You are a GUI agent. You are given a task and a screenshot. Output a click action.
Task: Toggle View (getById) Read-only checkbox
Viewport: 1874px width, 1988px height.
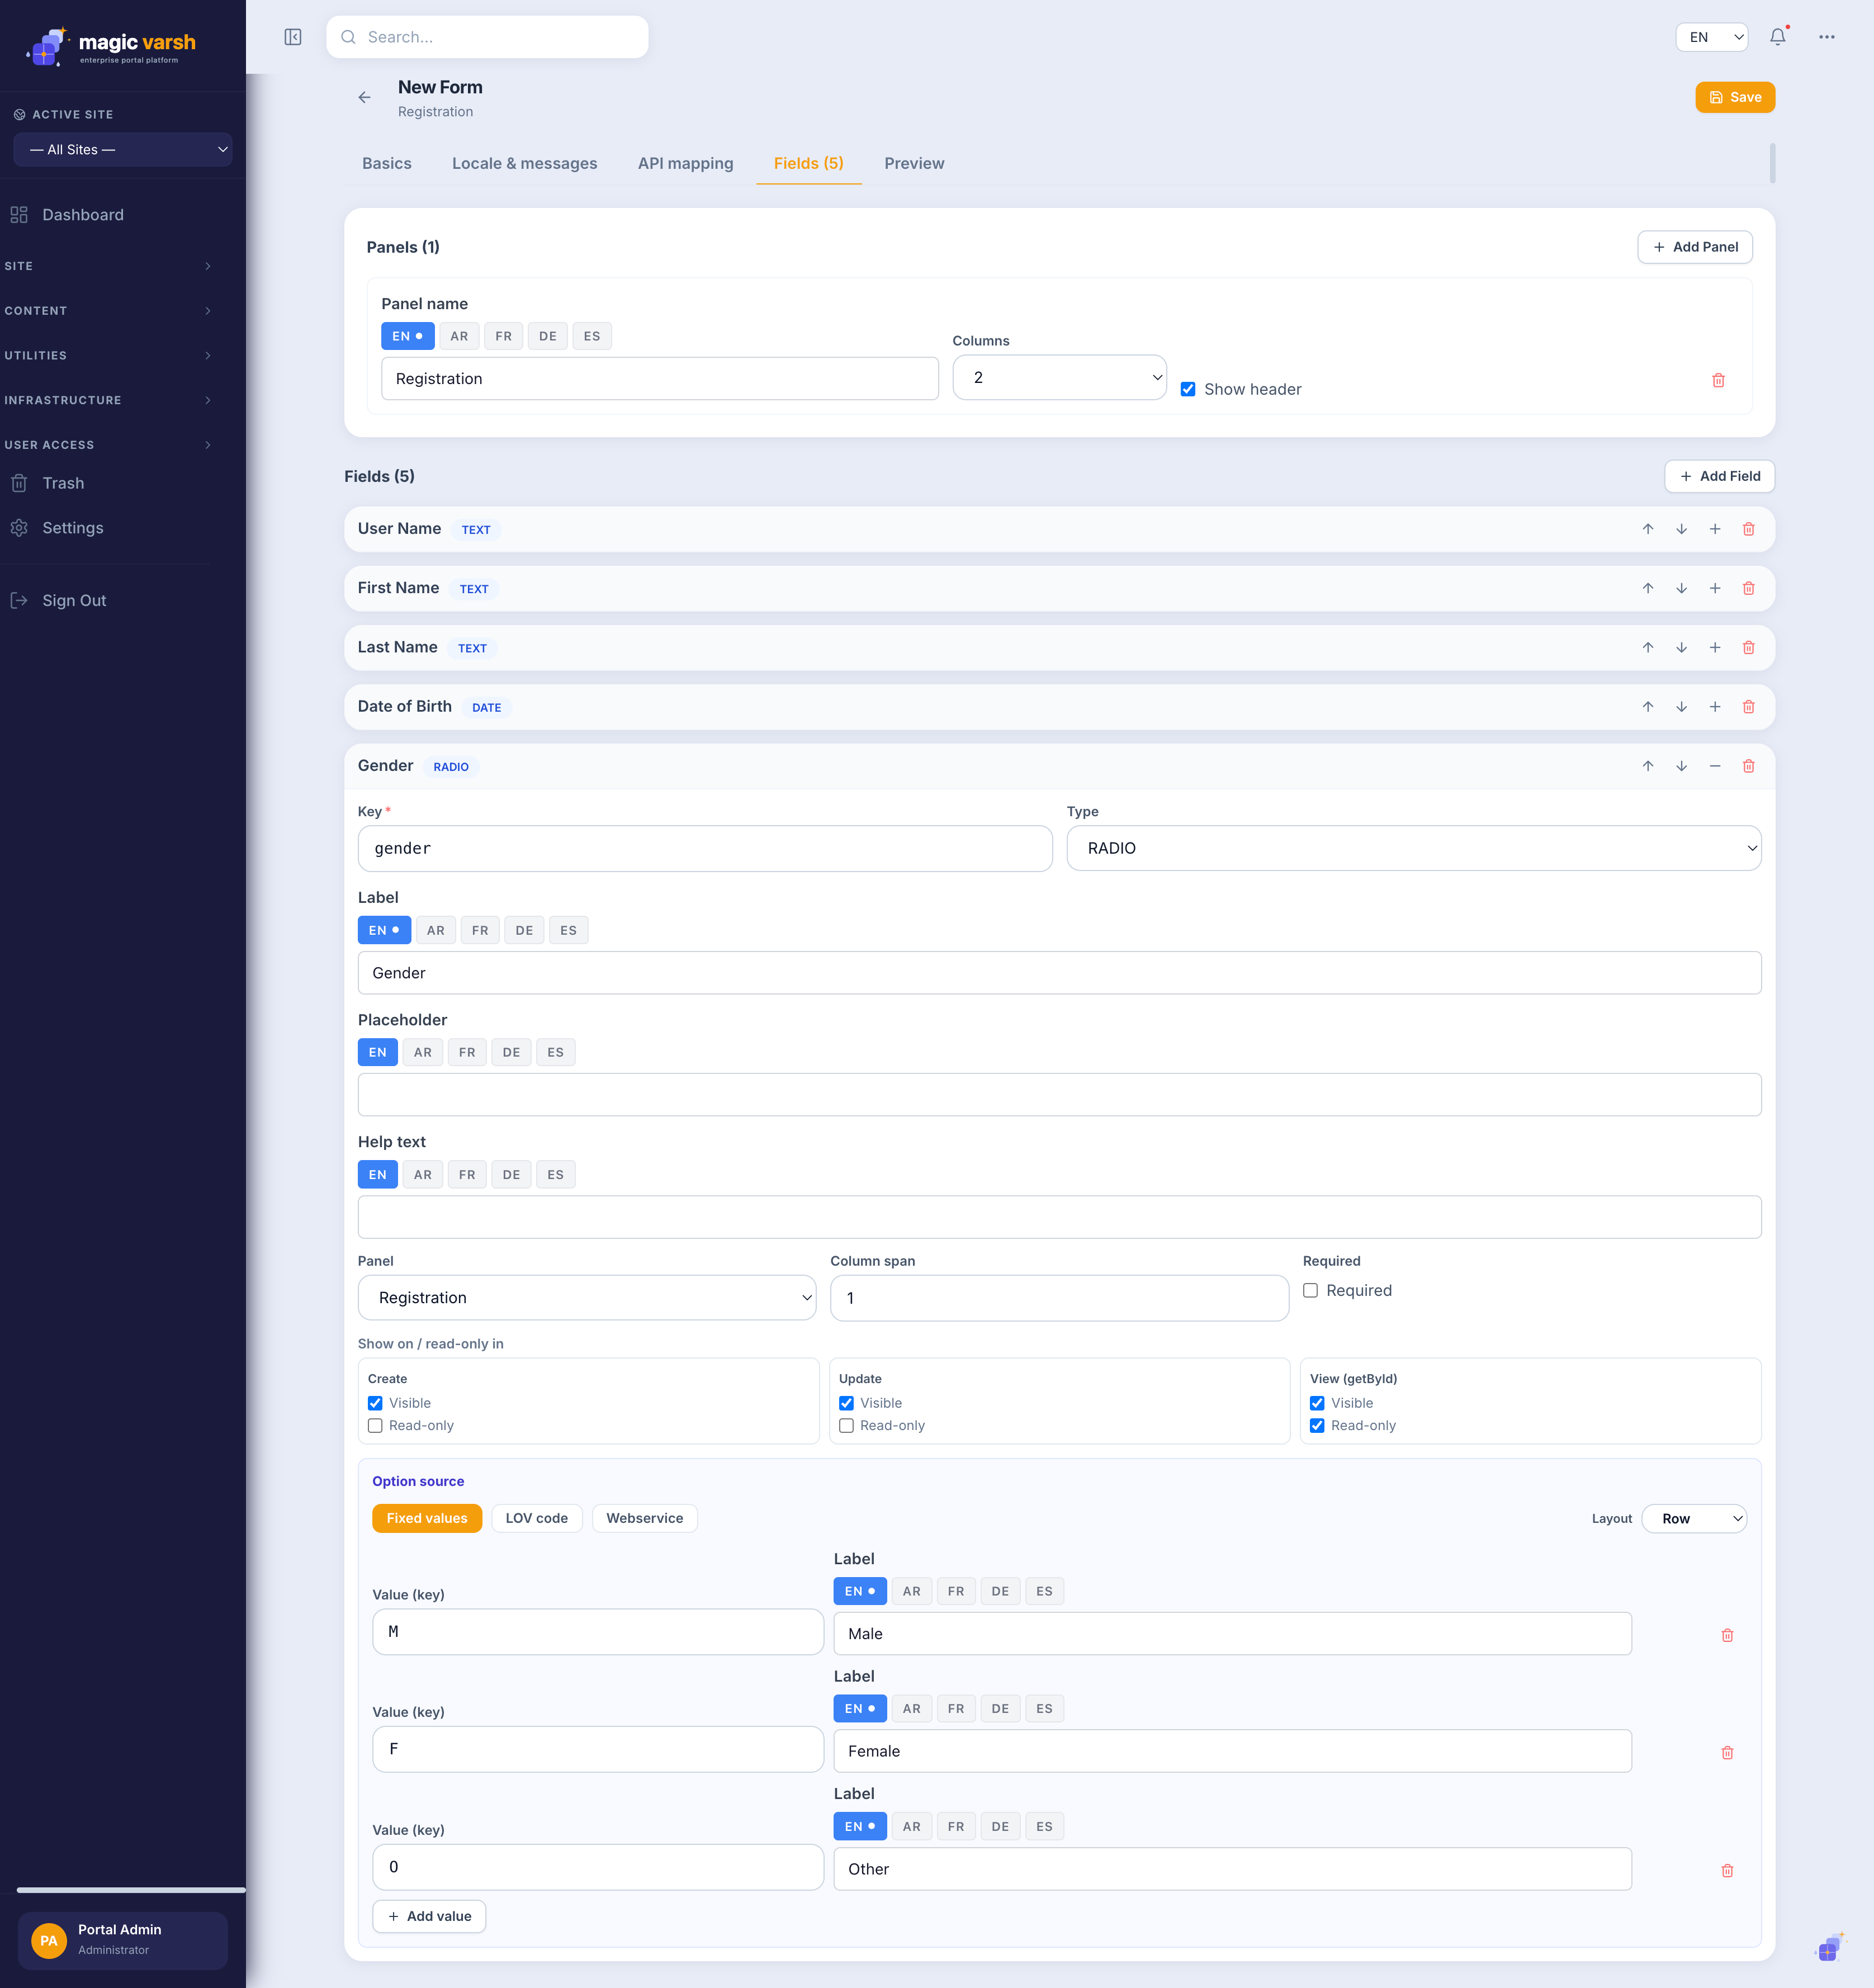point(1317,1425)
